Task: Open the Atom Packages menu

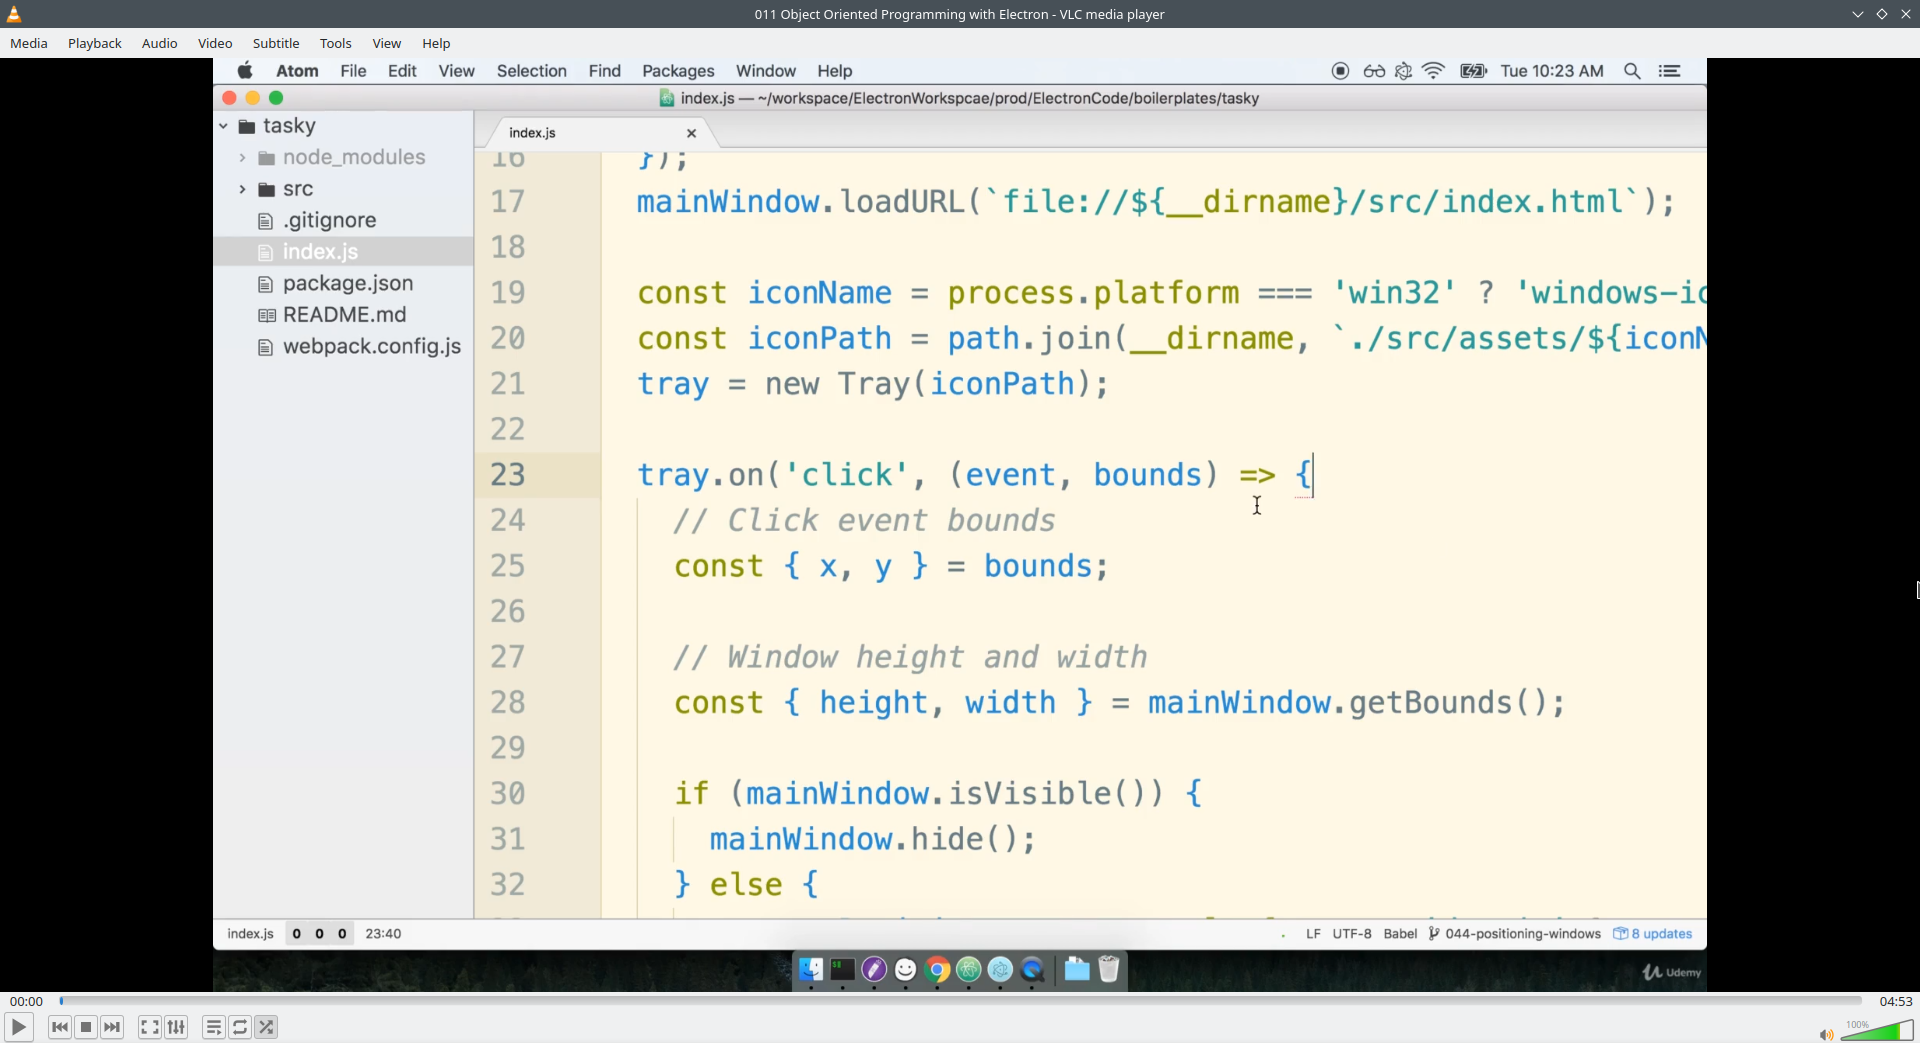Action: click(x=678, y=71)
